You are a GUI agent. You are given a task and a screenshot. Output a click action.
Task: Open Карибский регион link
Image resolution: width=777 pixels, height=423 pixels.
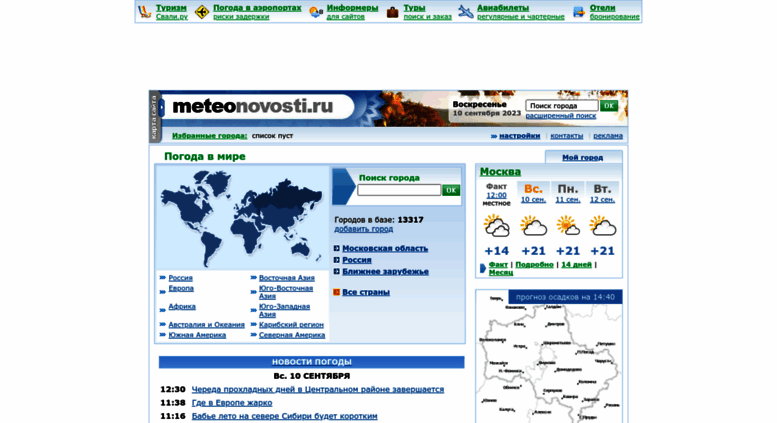pos(291,325)
